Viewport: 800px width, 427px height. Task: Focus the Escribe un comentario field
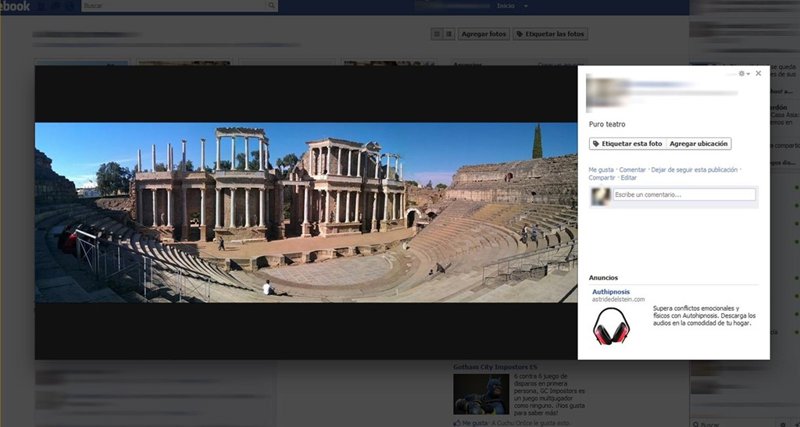pyautogui.click(x=683, y=194)
